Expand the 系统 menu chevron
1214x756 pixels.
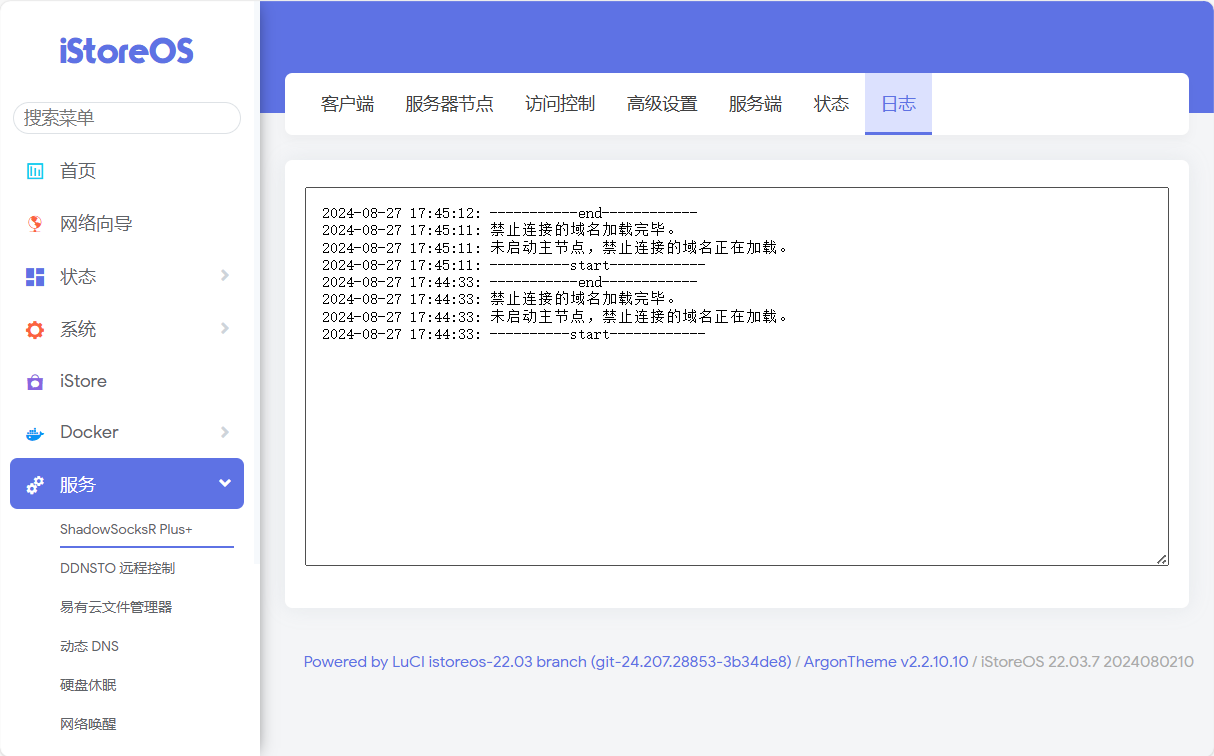(224, 329)
